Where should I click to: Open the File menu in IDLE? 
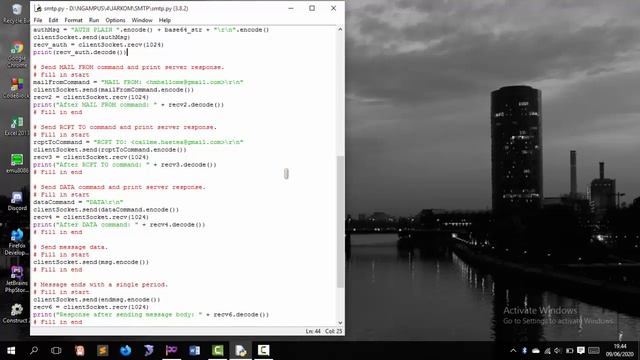pyautogui.click(x=38, y=20)
